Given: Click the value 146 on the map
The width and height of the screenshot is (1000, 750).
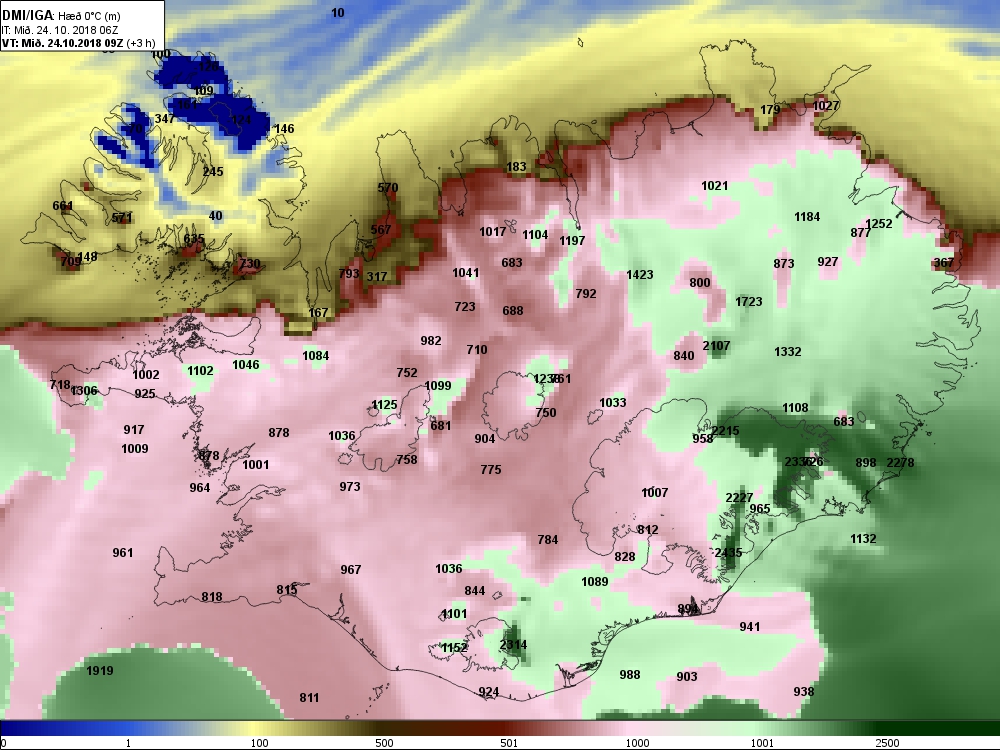Looking at the screenshot, I should click(x=284, y=128).
